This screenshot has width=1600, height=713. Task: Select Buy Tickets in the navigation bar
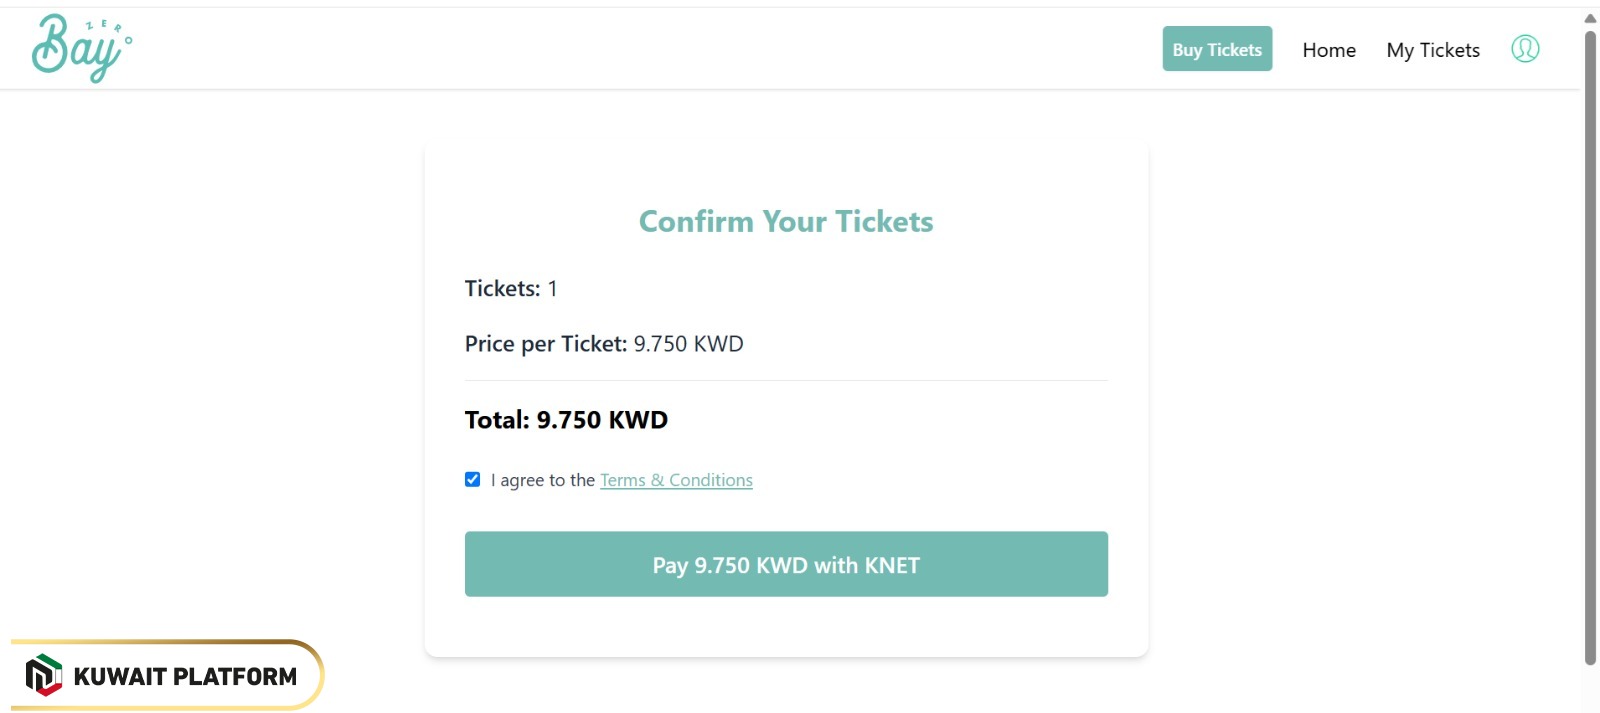click(x=1217, y=48)
